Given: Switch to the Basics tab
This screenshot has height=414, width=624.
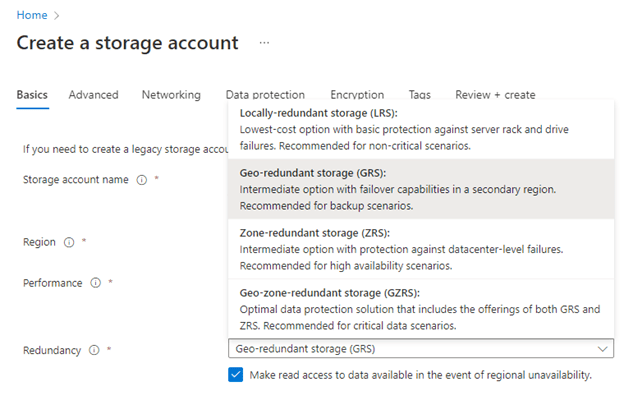Looking at the screenshot, I should tap(32, 95).
